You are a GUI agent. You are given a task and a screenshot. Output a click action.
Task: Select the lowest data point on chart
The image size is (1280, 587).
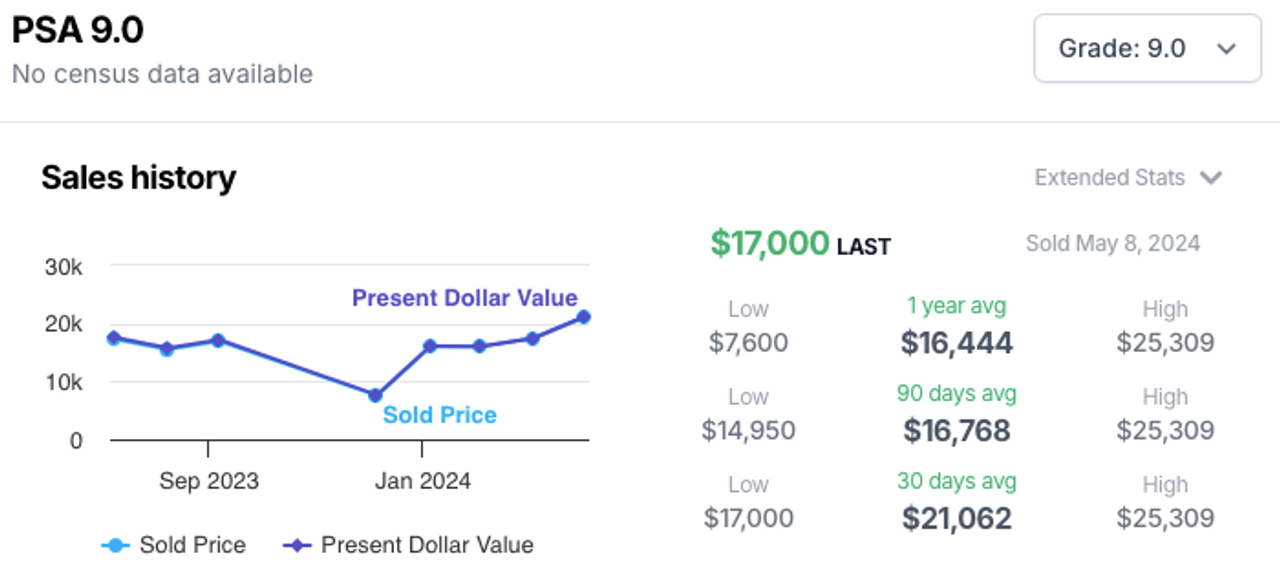point(375,395)
